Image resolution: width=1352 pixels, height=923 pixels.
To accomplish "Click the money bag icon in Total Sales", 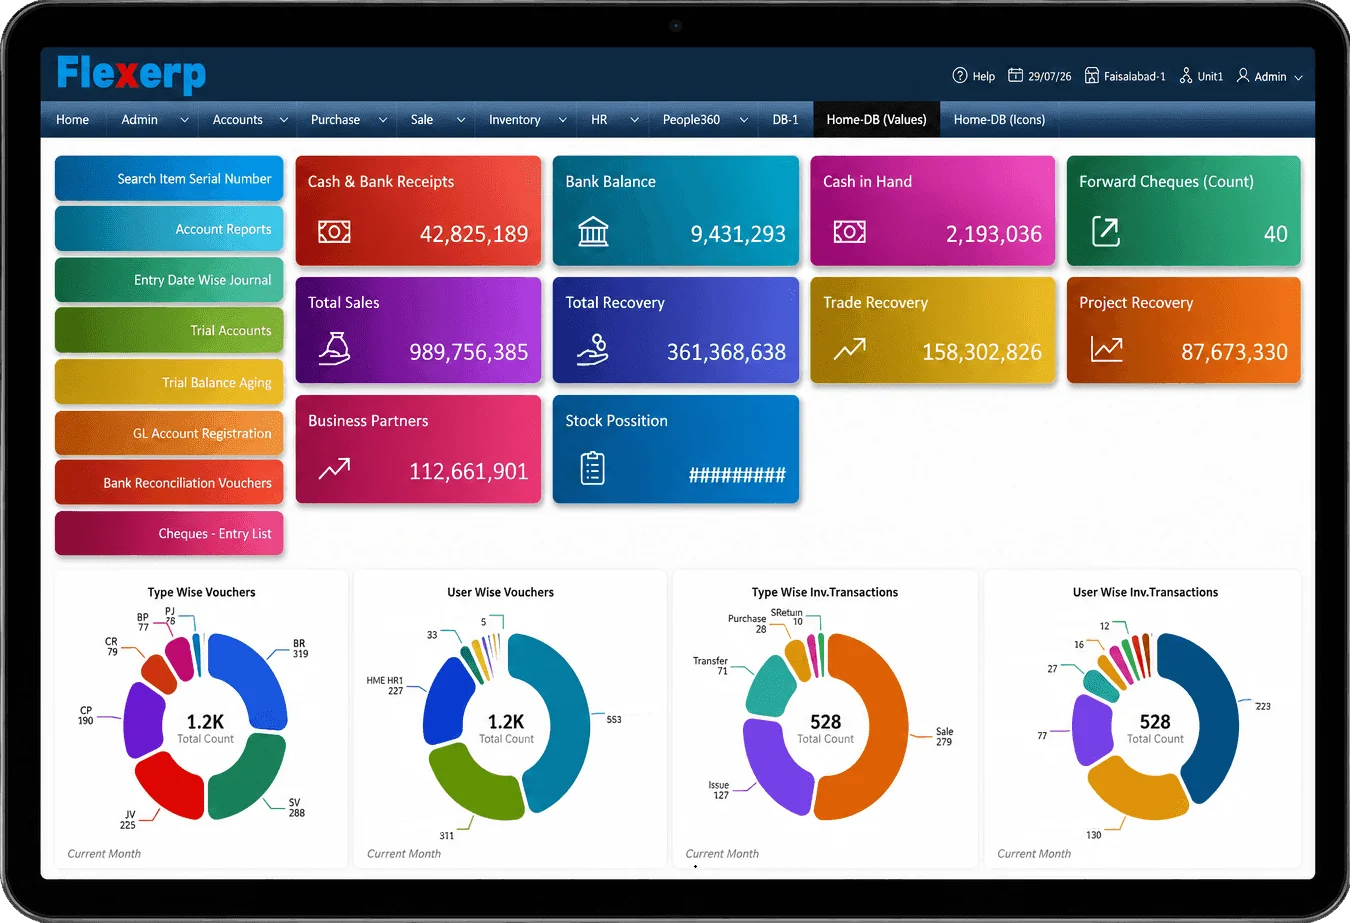I will point(334,349).
